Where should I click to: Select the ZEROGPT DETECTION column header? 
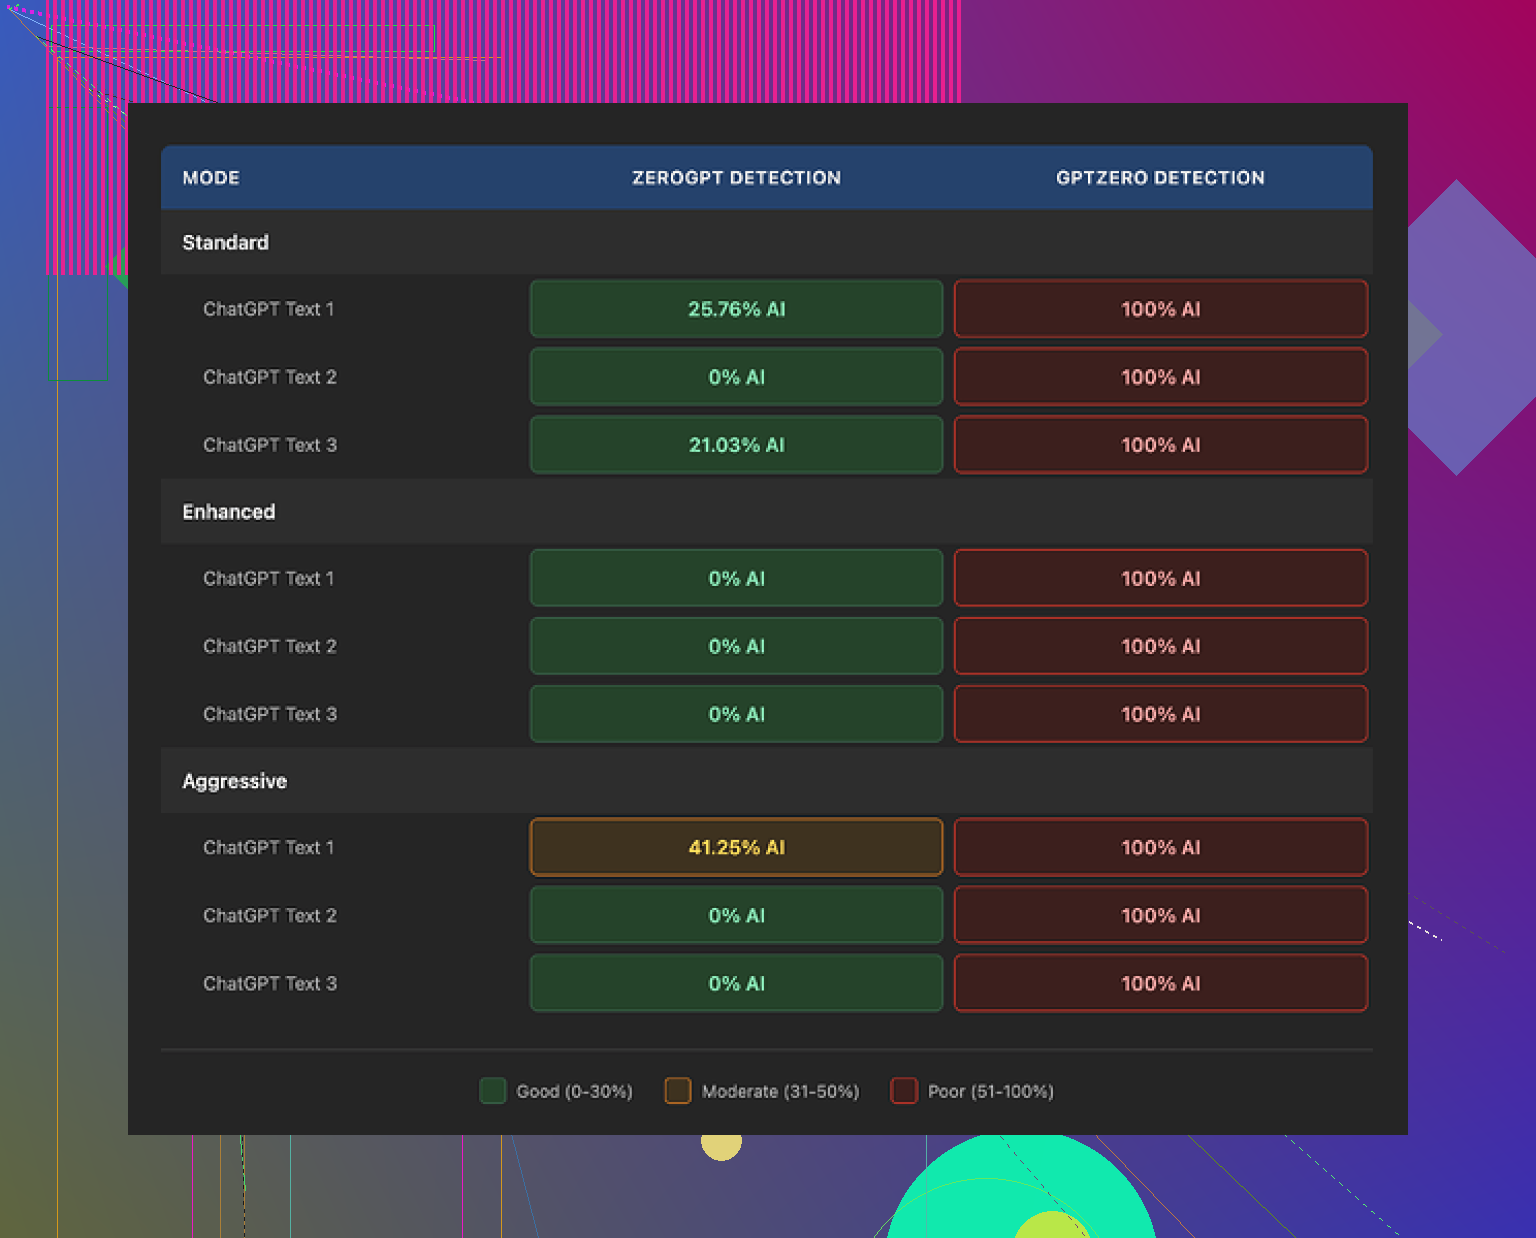tap(736, 178)
